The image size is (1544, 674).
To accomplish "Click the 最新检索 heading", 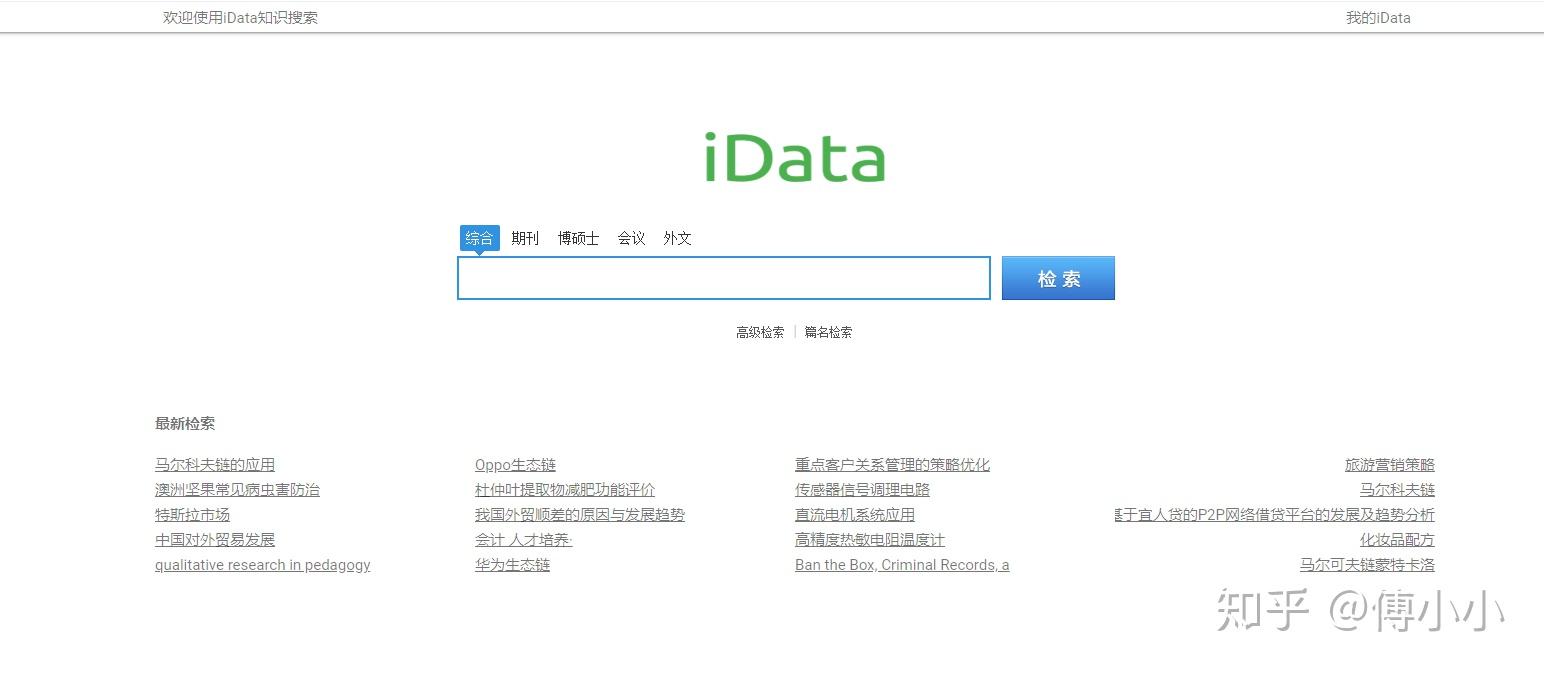I will (185, 423).
